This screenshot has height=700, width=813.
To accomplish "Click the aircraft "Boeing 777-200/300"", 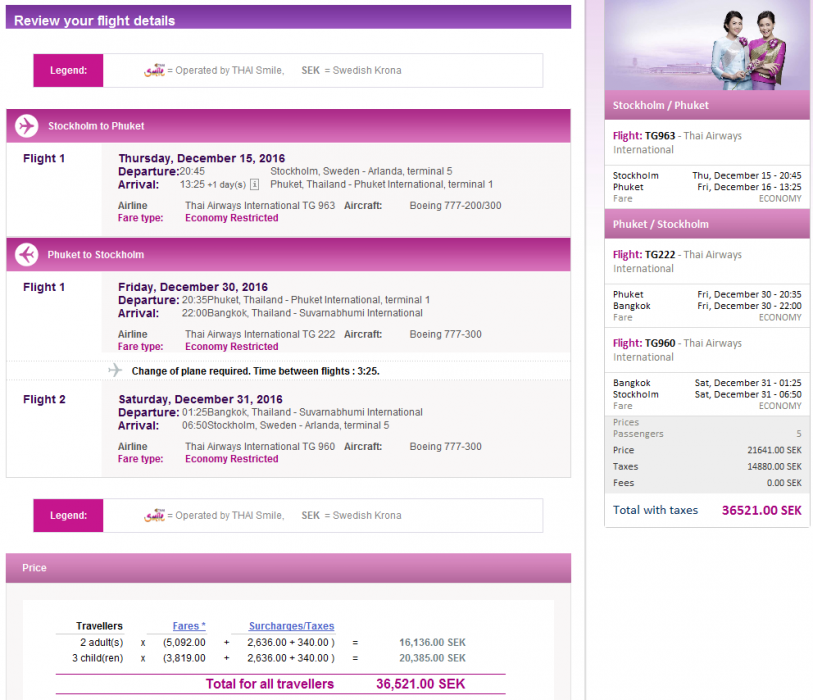I will [455, 205].
